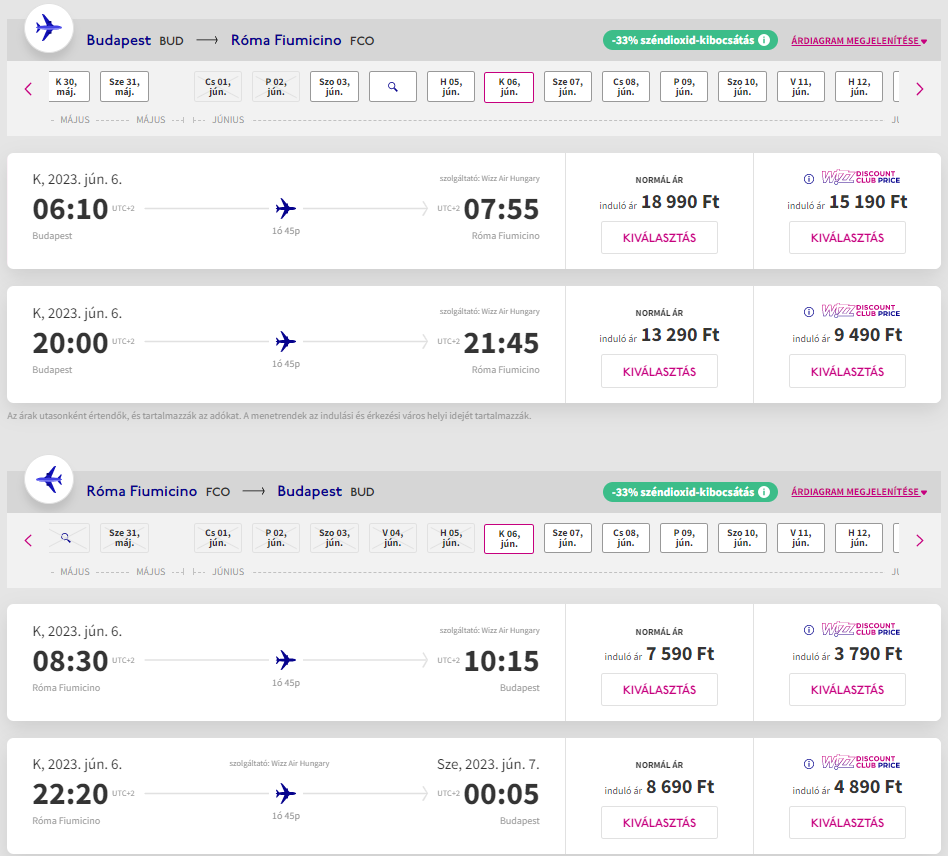Image resolution: width=948 pixels, height=856 pixels.
Task: Choose club price 3 790 Ft with KIVÁLASZTÁS
Action: [847, 689]
